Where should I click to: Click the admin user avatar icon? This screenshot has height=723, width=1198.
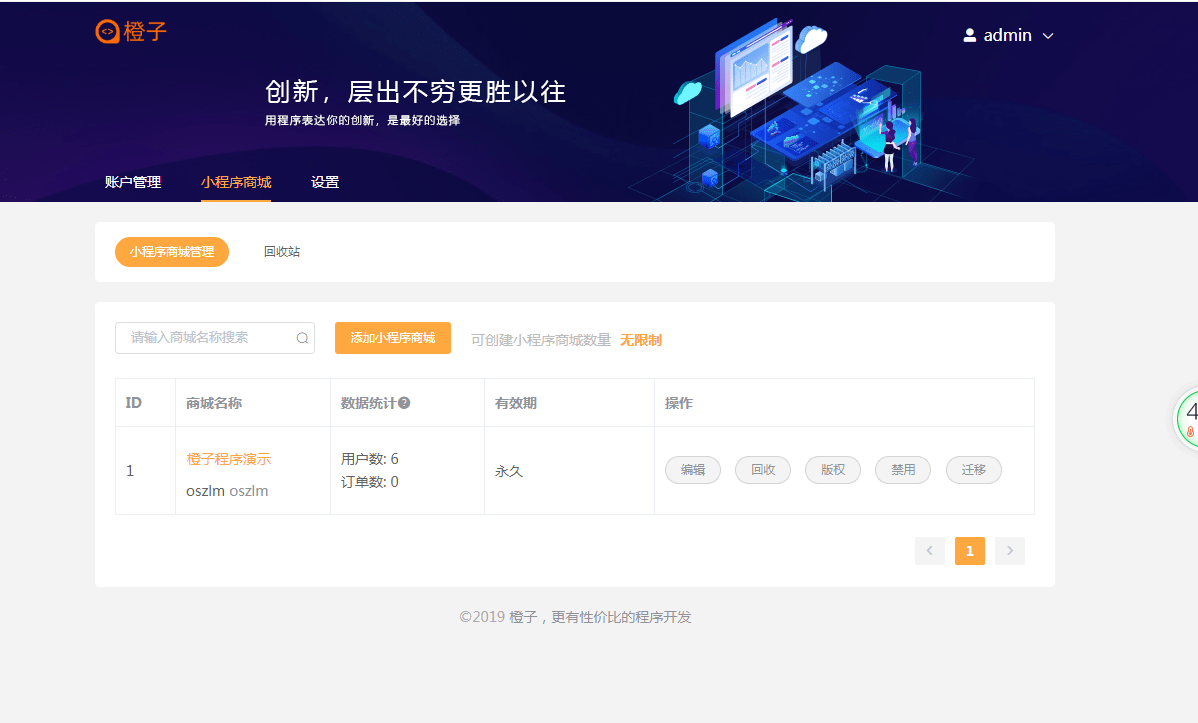(x=969, y=35)
